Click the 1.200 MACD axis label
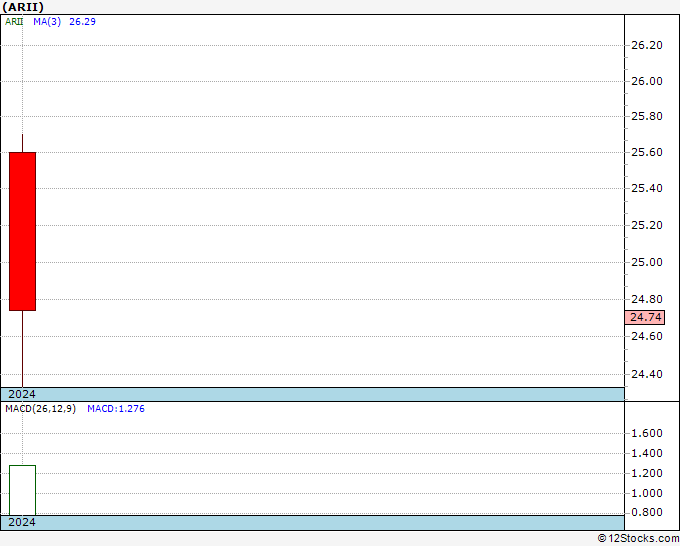This screenshot has width=680, height=546. (647, 473)
